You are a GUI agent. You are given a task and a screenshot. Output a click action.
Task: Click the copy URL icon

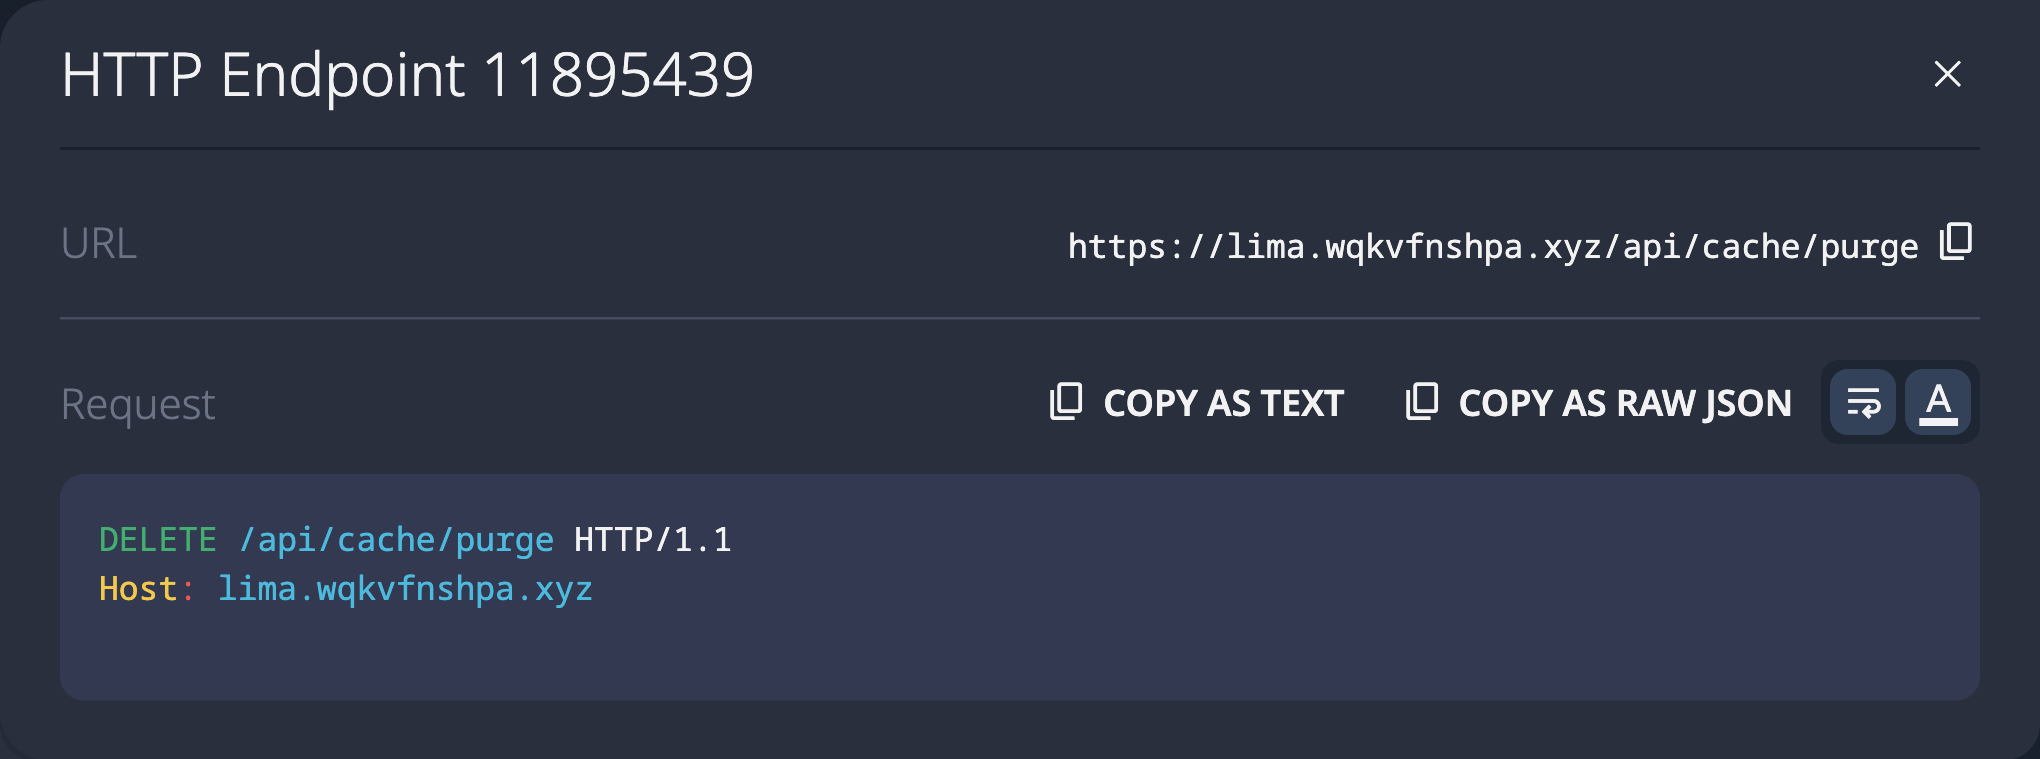pyautogui.click(x=1954, y=244)
